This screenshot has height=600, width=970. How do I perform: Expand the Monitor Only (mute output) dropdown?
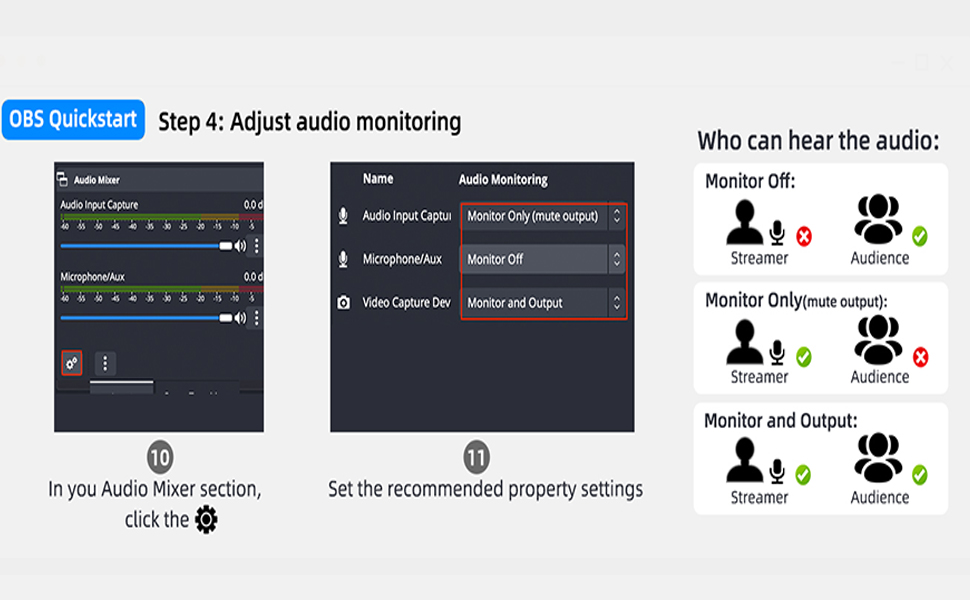pos(543,216)
